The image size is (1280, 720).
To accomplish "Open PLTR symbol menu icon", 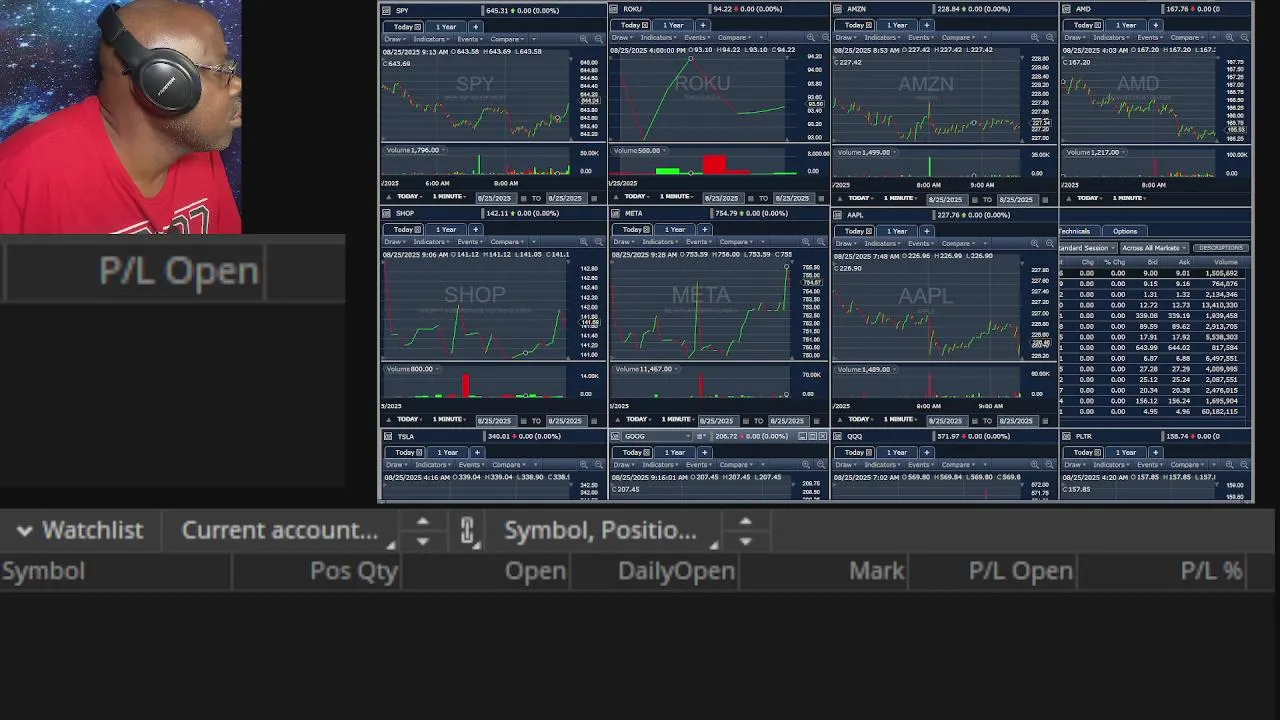I will click(x=1066, y=436).
